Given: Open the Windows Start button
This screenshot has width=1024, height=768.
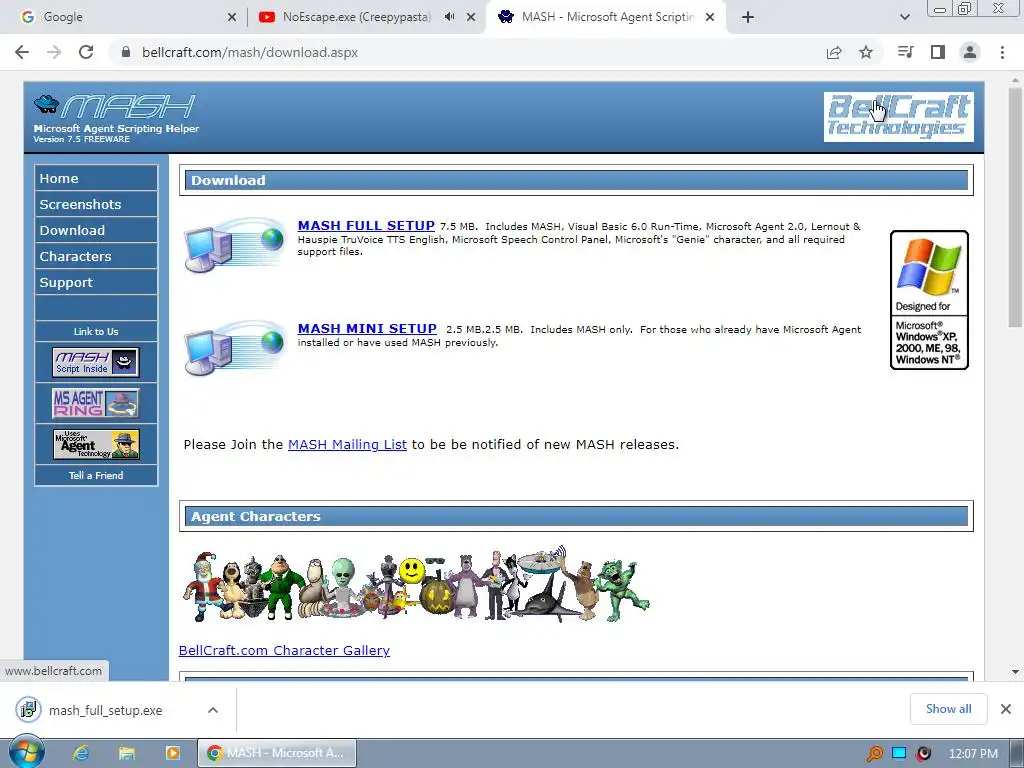Looking at the screenshot, I should tap(26, 752).
